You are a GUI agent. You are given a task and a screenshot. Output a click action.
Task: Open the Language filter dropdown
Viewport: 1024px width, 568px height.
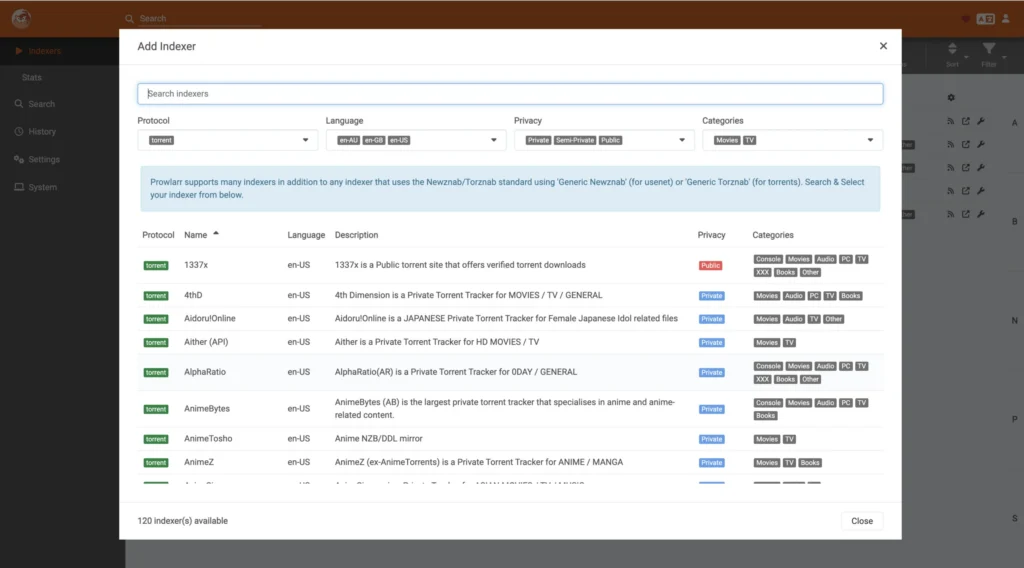[x=416, y=140]
